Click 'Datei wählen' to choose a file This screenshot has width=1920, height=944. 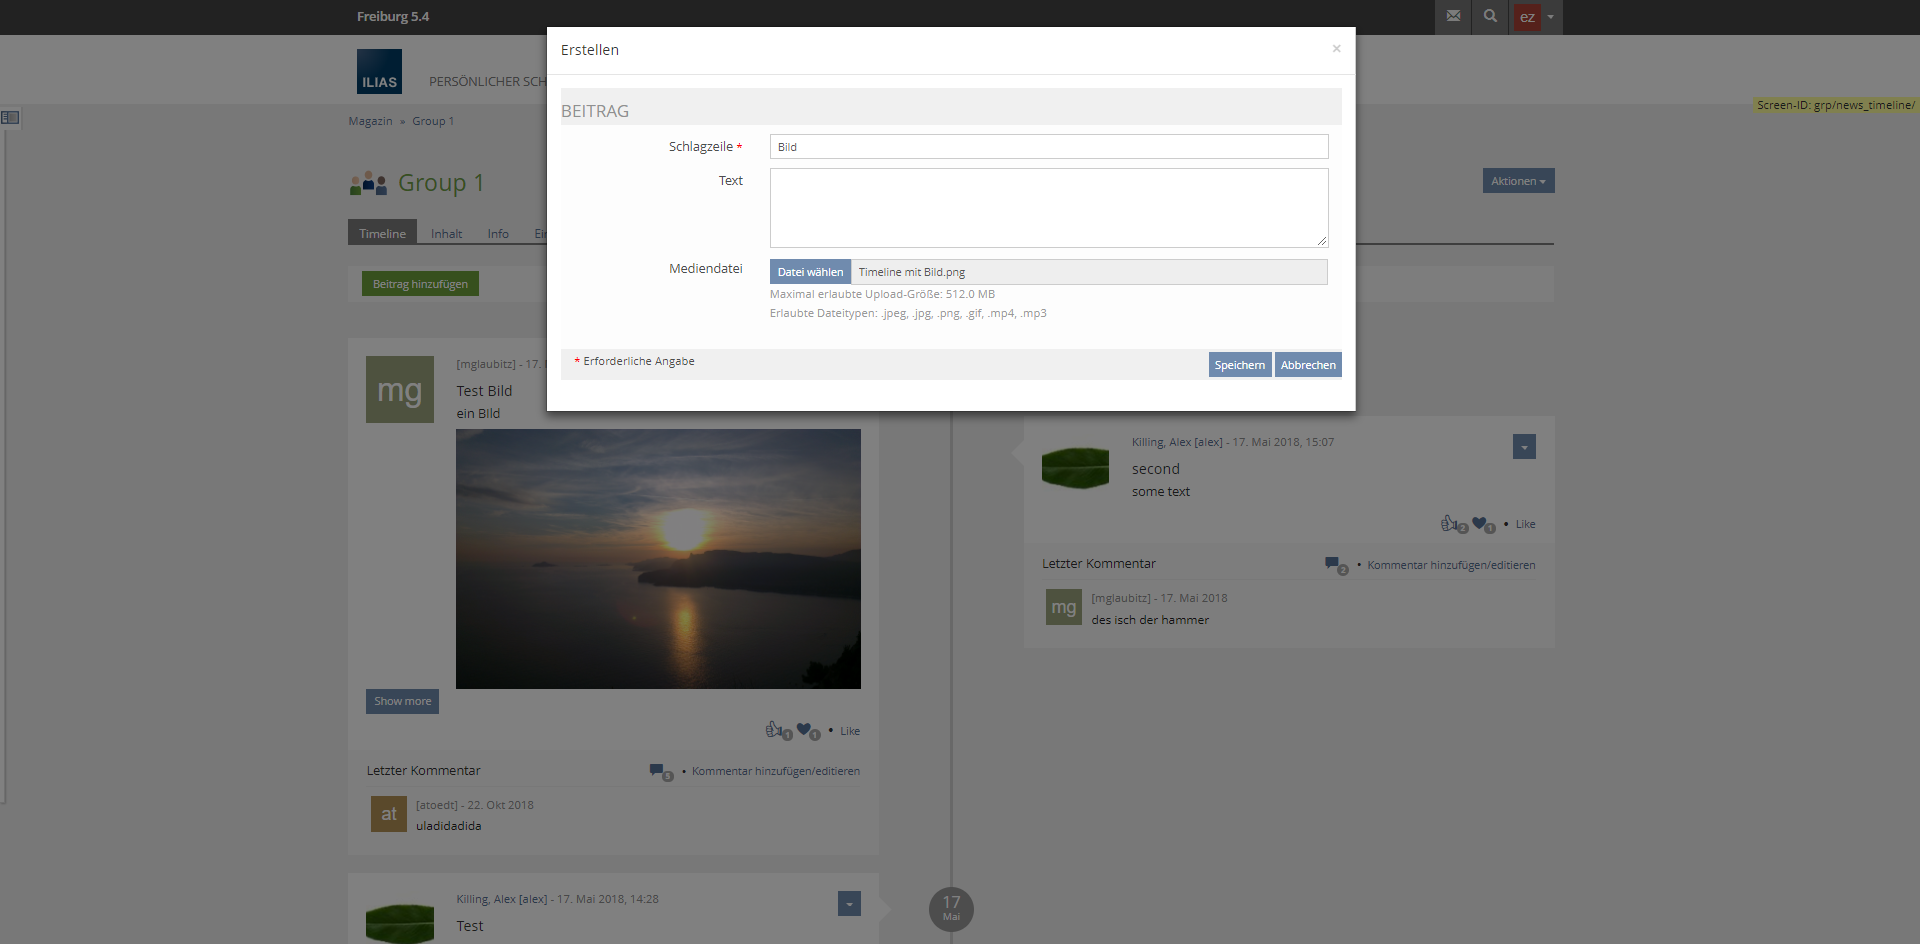[811, 272]
